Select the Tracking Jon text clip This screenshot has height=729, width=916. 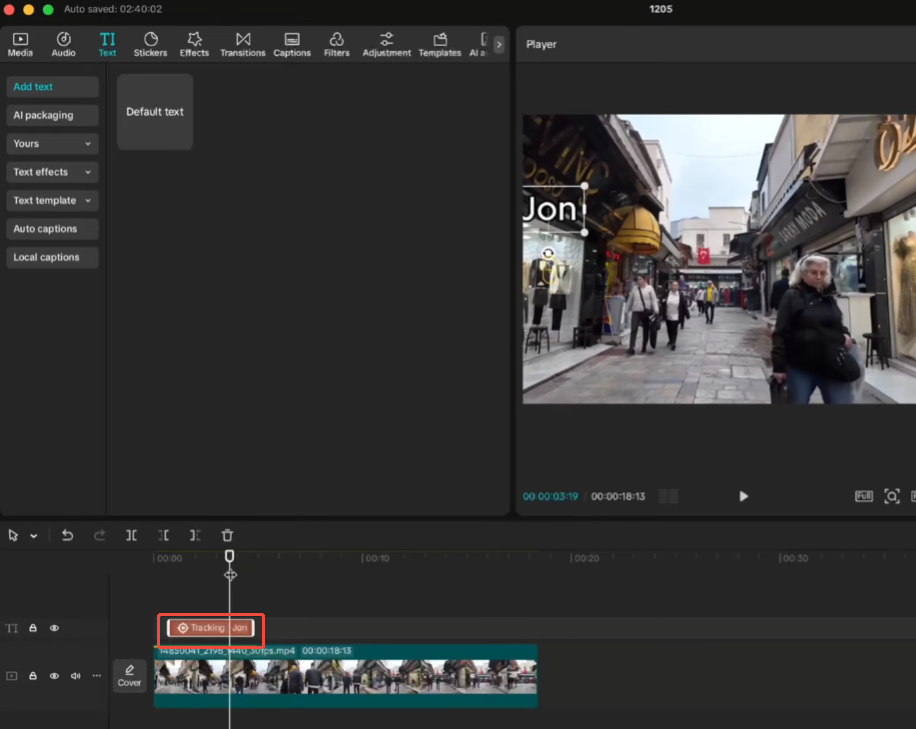(211, 628)
